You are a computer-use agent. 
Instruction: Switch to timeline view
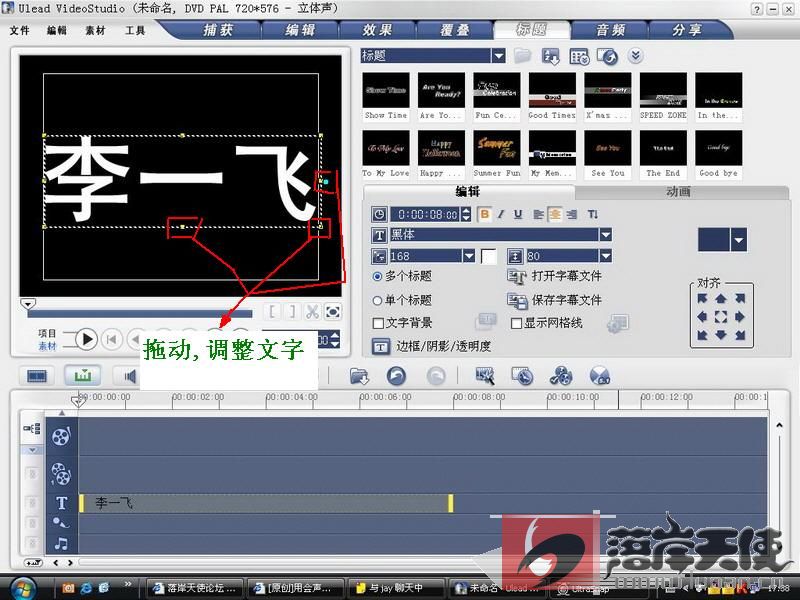[82, 377]
